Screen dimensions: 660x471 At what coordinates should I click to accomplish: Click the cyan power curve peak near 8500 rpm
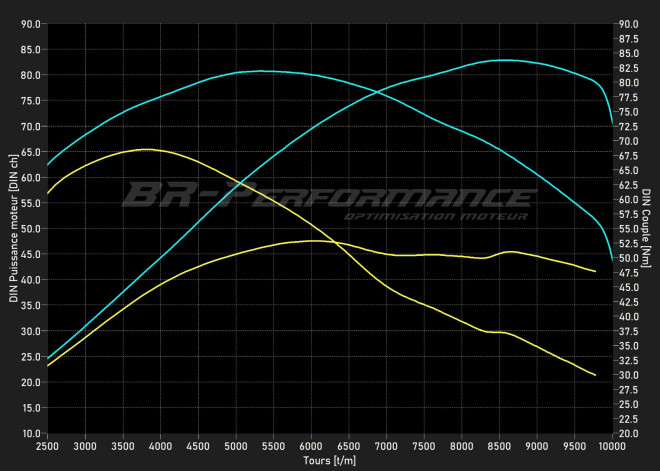click(x=508, y=60)
